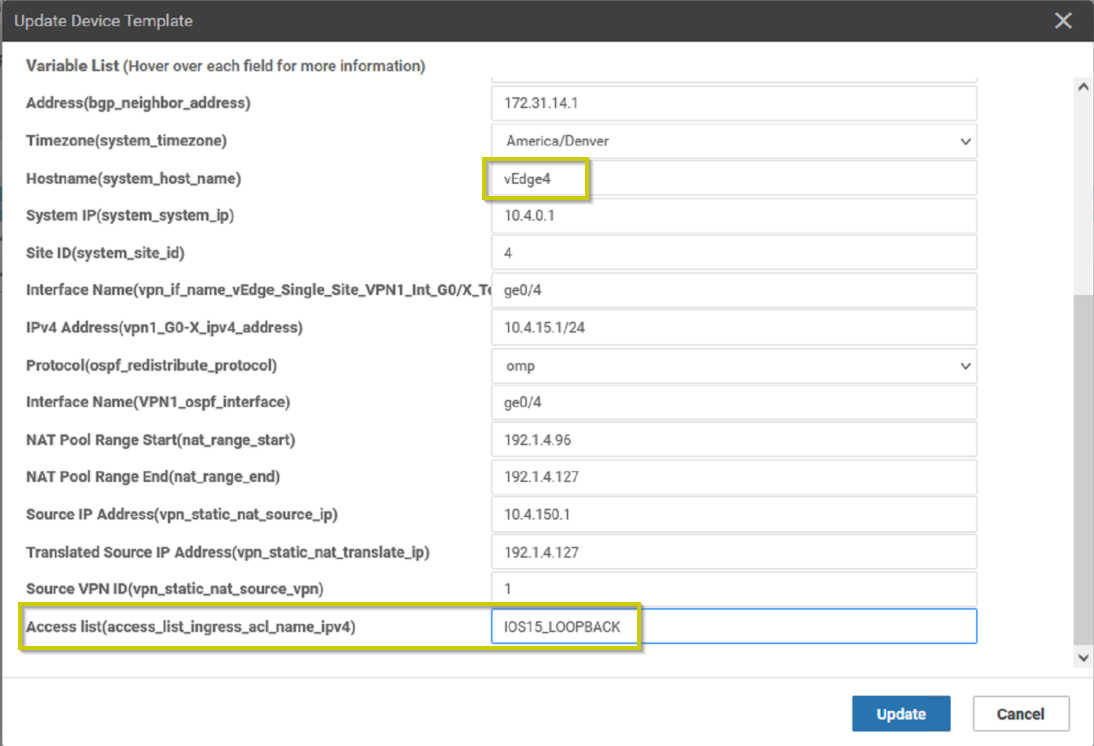This screenshot has width=1094, height=746.
Task: Click the bgp_neighbor_address field 172.31.14.1
Action: tap(733, 103)
